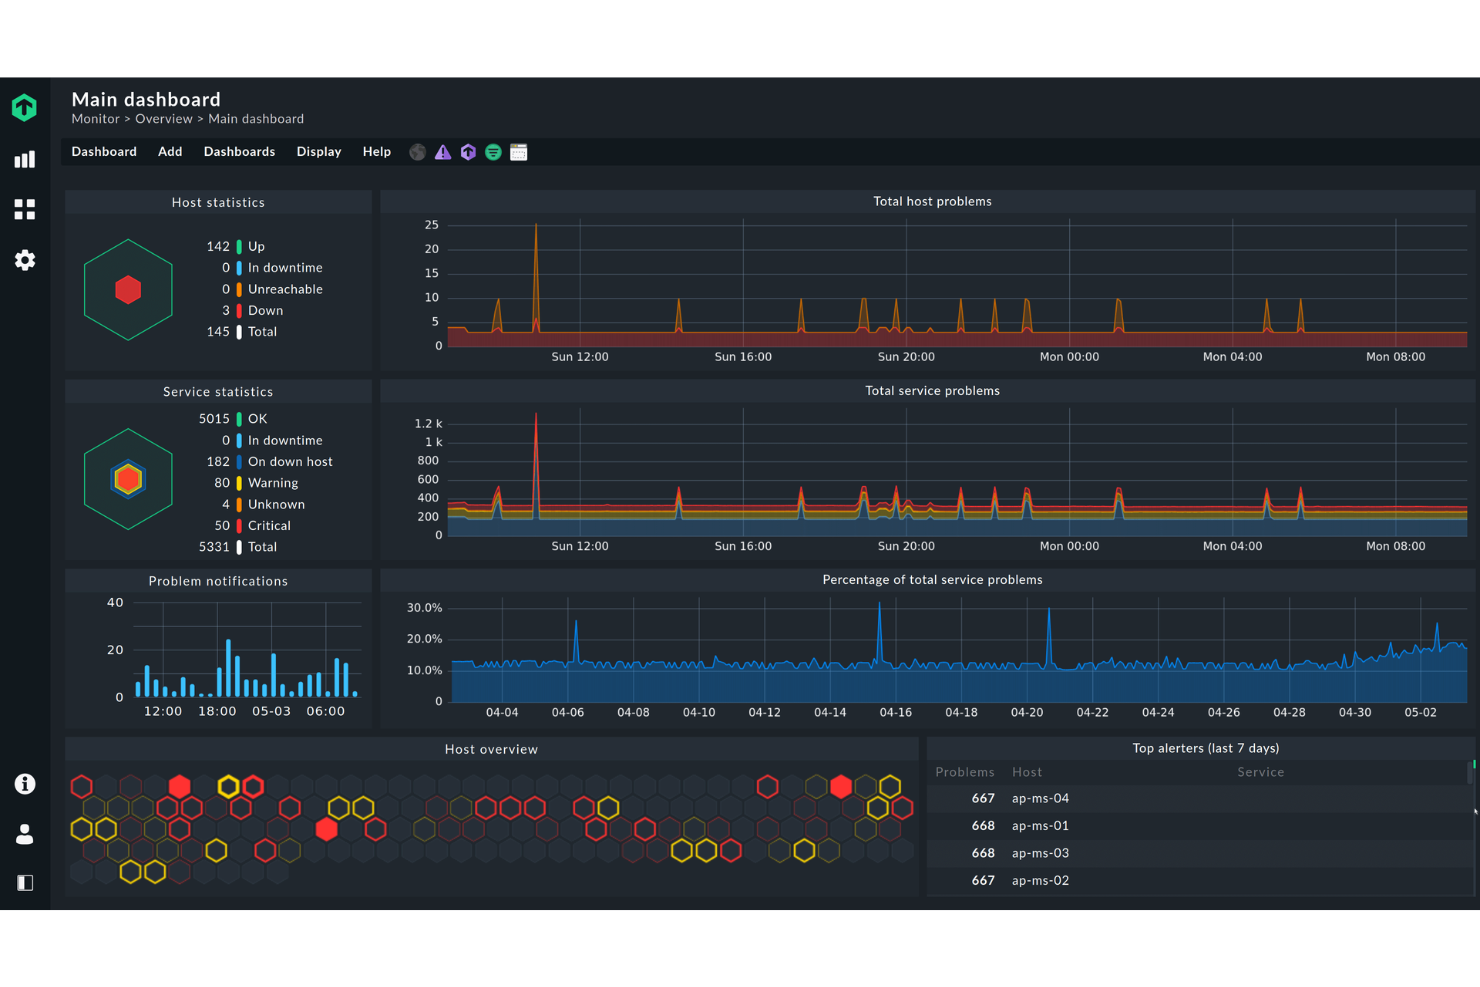Expand the Dashboard menu
The width and height of the screenshot is (1480, 987).
pyautogui.click(x=104, y=151)
